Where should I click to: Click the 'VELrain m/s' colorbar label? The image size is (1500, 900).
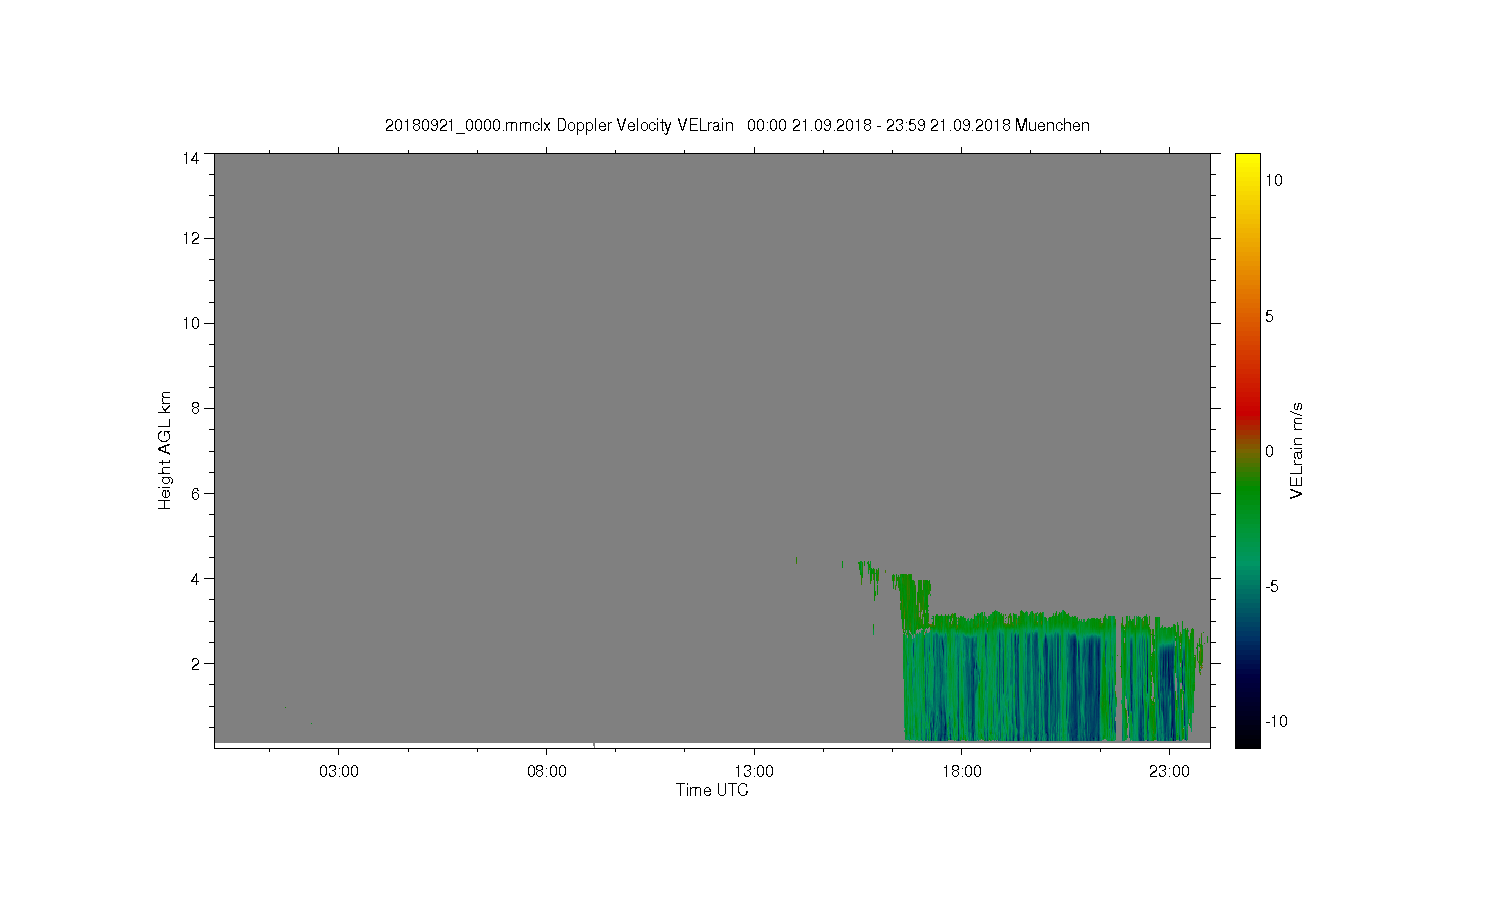[x=1296, y=450]
